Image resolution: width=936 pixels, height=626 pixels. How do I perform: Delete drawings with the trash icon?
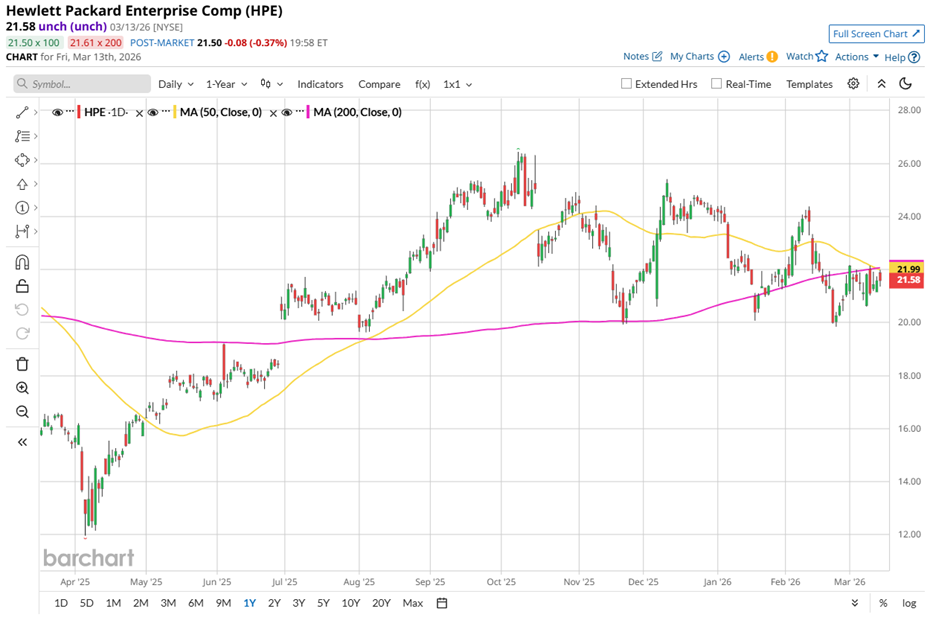pyautogui.click(x=22, y=364)
